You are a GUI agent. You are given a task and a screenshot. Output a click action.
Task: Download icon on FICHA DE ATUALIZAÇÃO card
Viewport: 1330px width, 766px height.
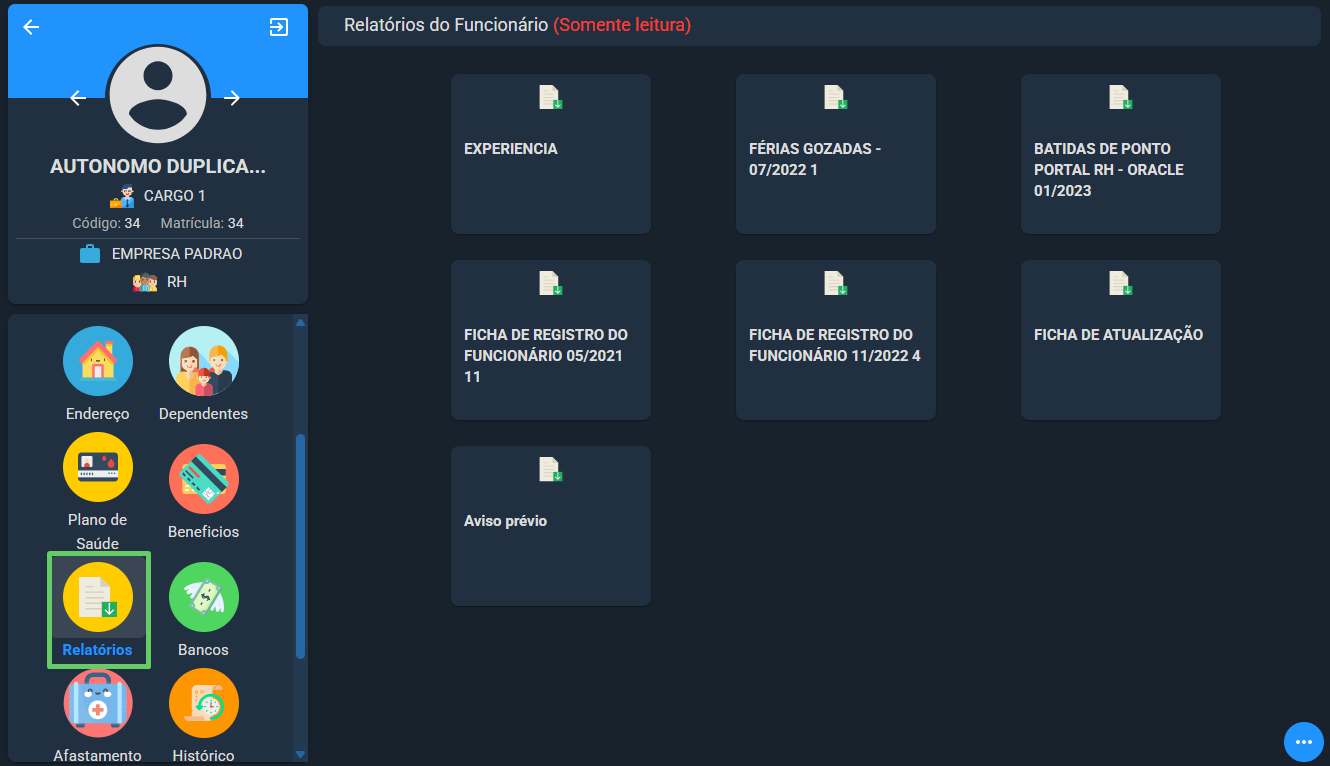[1121, 284]
